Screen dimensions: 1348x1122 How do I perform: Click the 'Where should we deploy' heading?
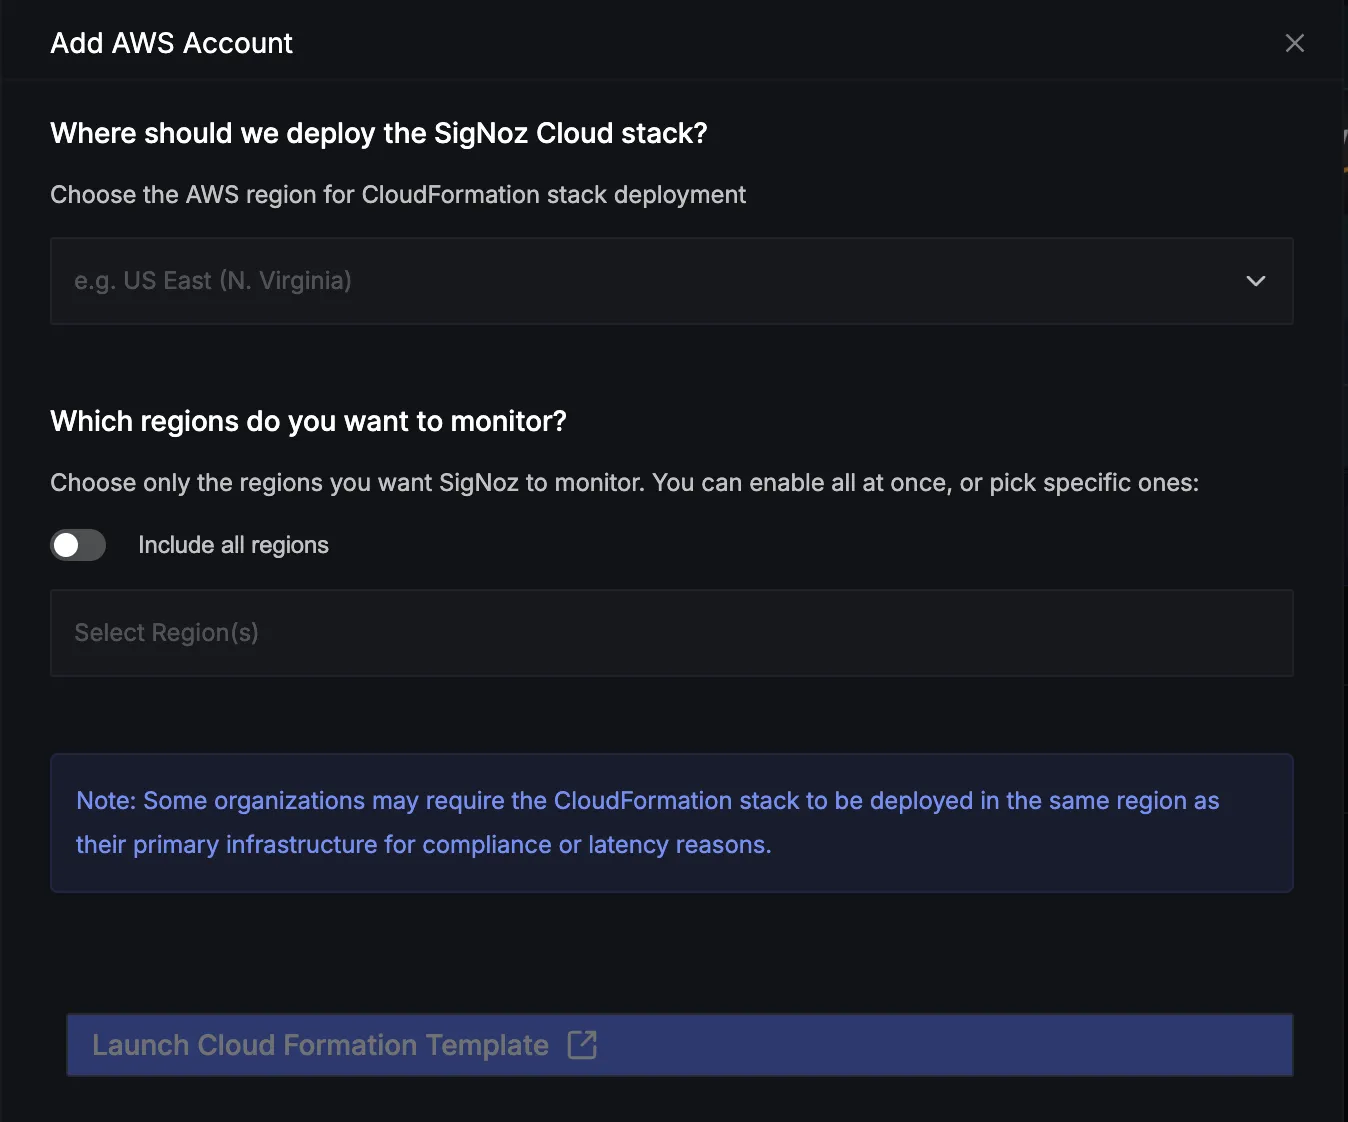pos(379,133)
